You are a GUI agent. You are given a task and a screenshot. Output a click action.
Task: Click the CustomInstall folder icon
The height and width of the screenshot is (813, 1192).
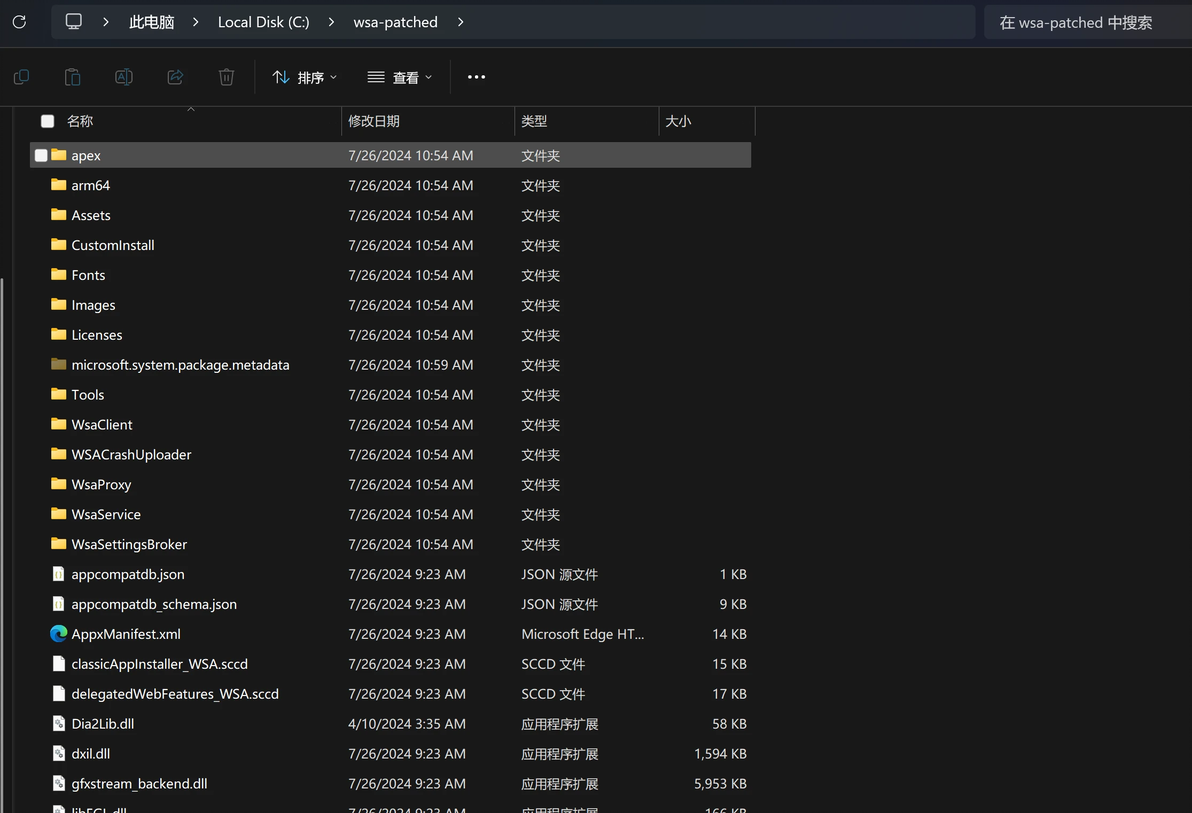tap(59, 244)
